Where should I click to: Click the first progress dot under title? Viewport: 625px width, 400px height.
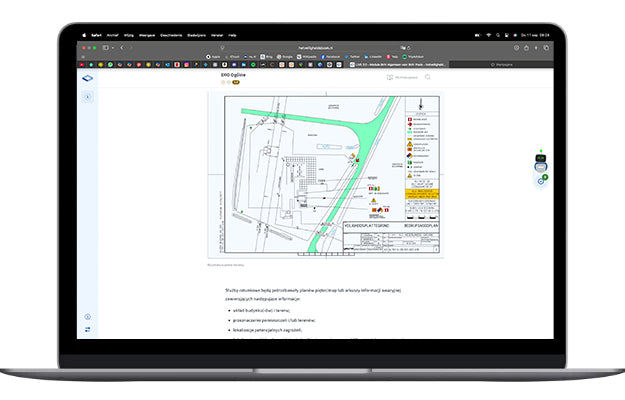[225, 83]
